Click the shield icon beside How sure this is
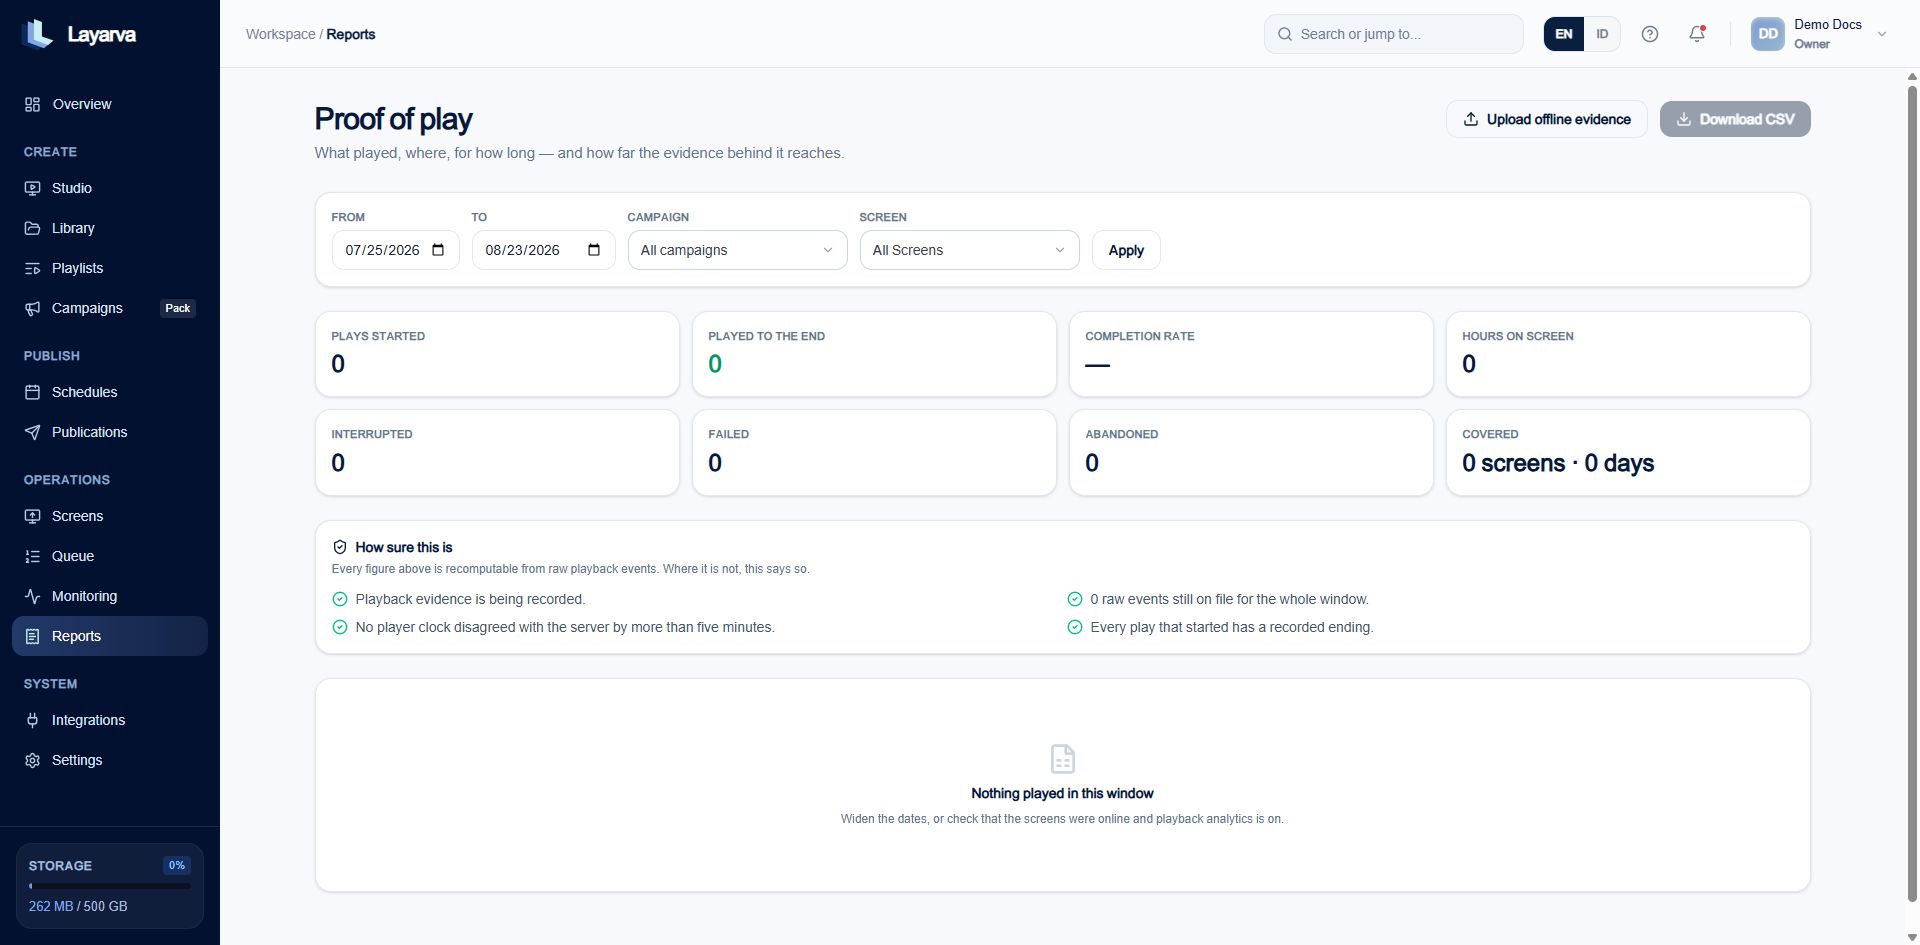 (x=340, y=547)
